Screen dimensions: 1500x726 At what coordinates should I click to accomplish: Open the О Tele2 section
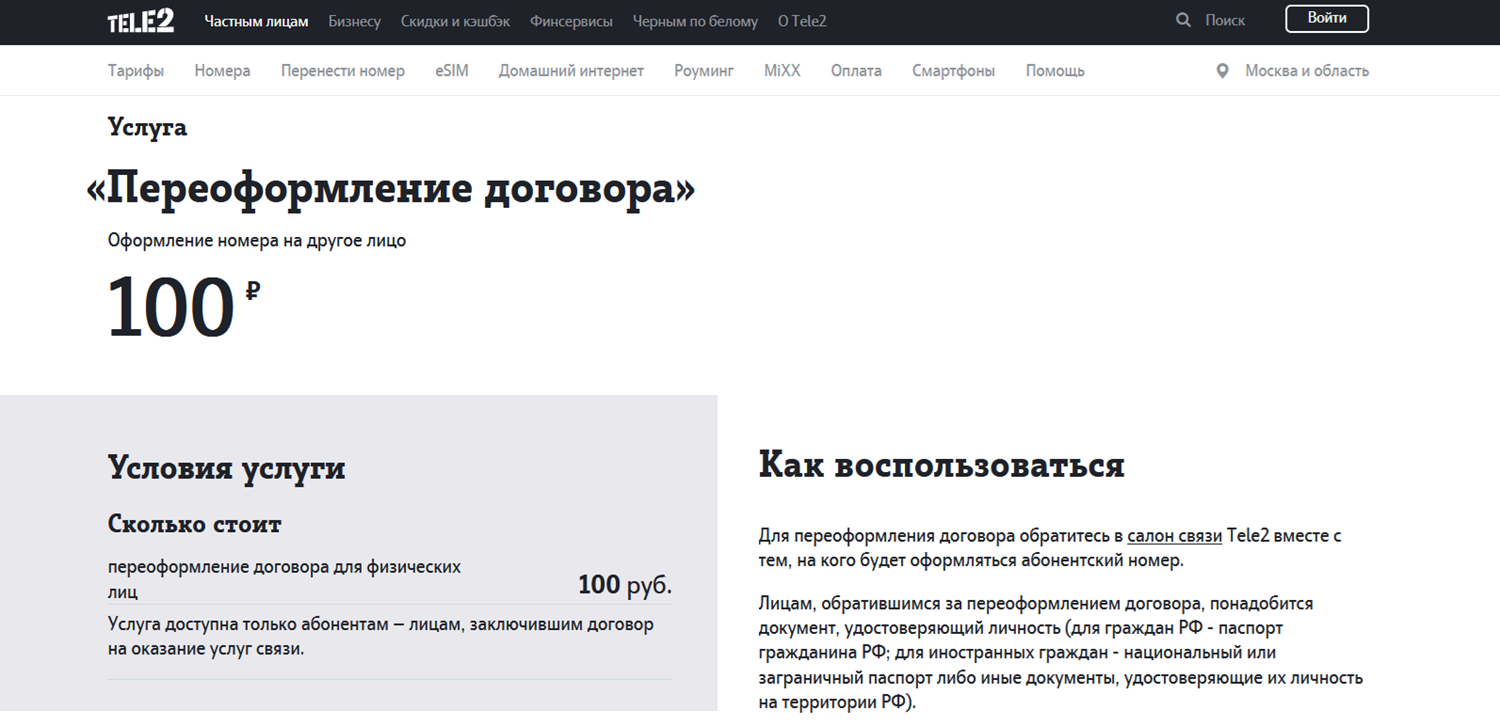802,21
